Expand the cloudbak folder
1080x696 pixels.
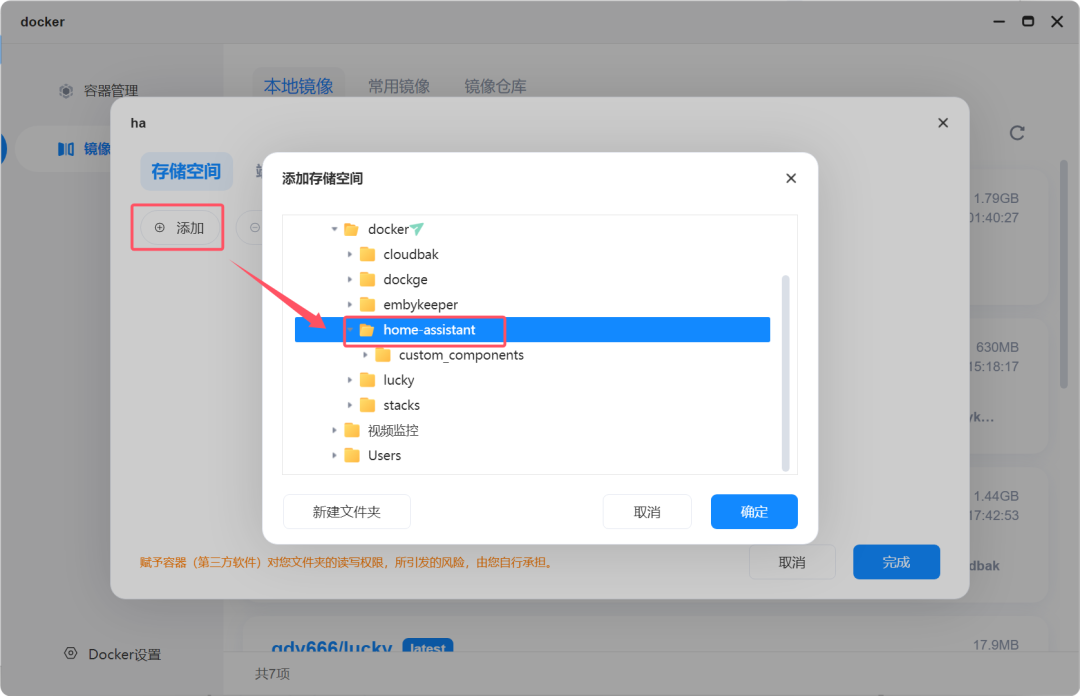click(x=350, y=254)
